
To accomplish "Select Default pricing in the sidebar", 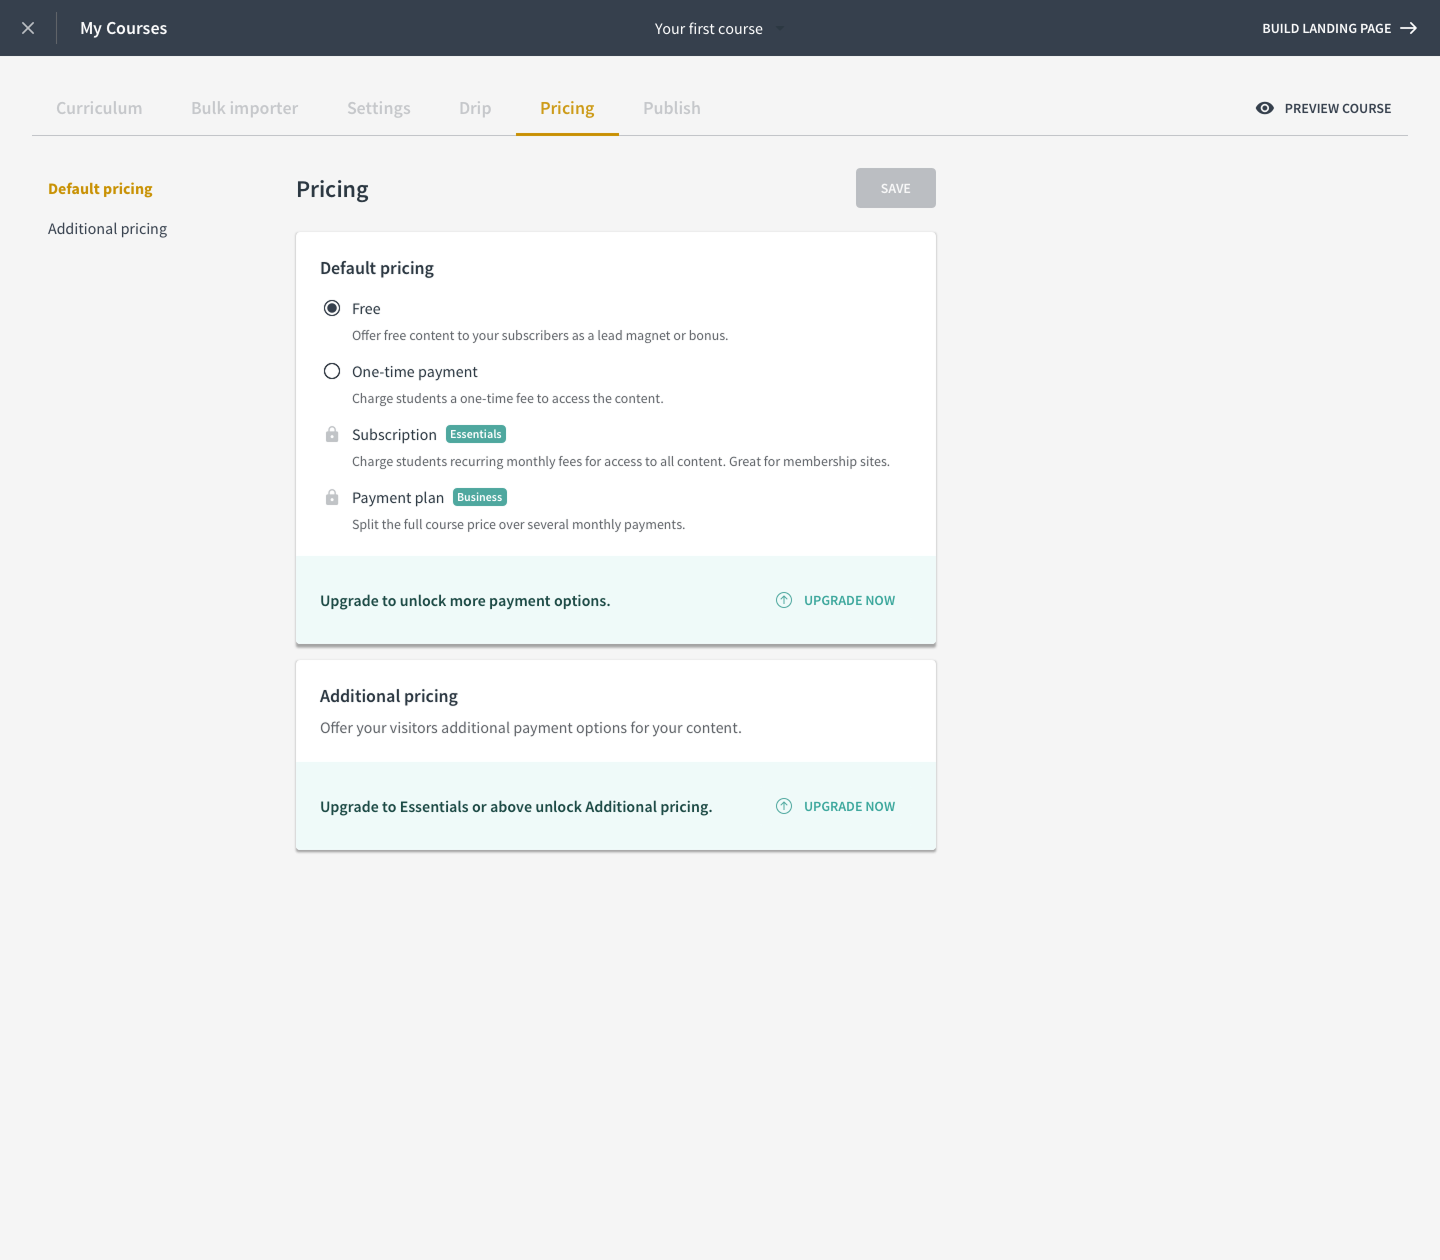I will tap(100, 188).
